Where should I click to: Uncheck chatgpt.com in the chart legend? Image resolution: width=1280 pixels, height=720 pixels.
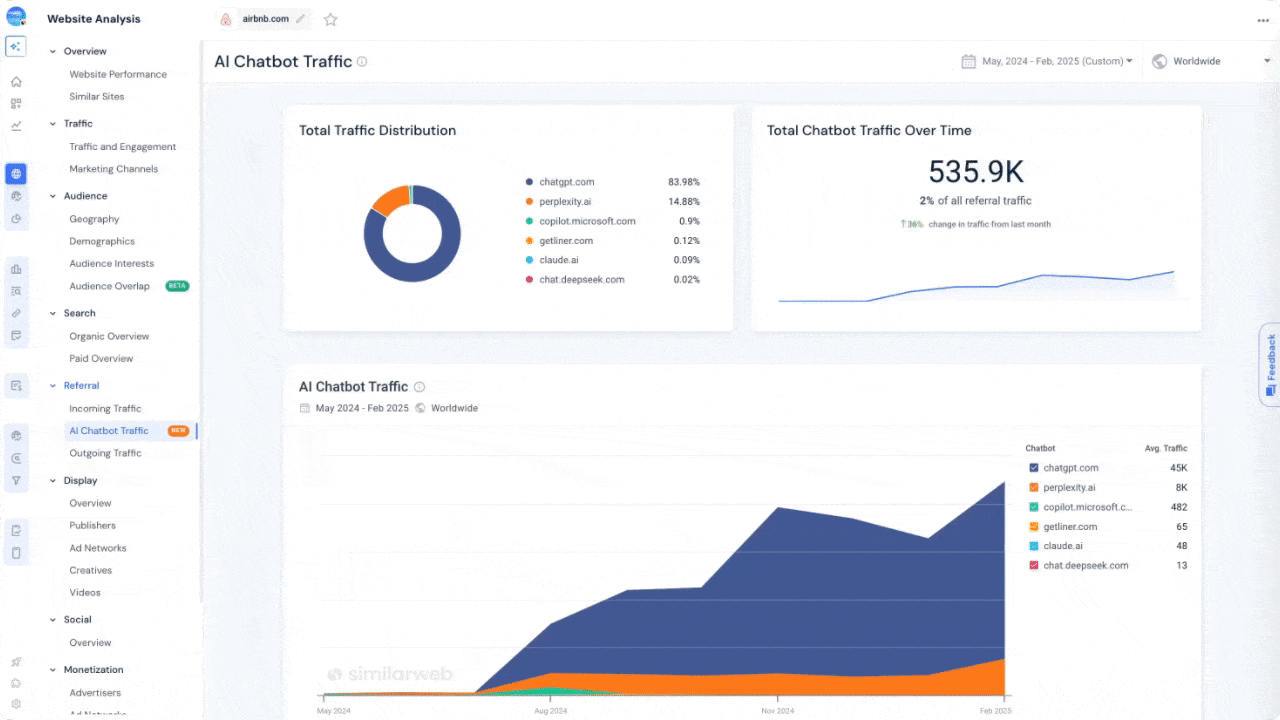(x=1033, y=467)
